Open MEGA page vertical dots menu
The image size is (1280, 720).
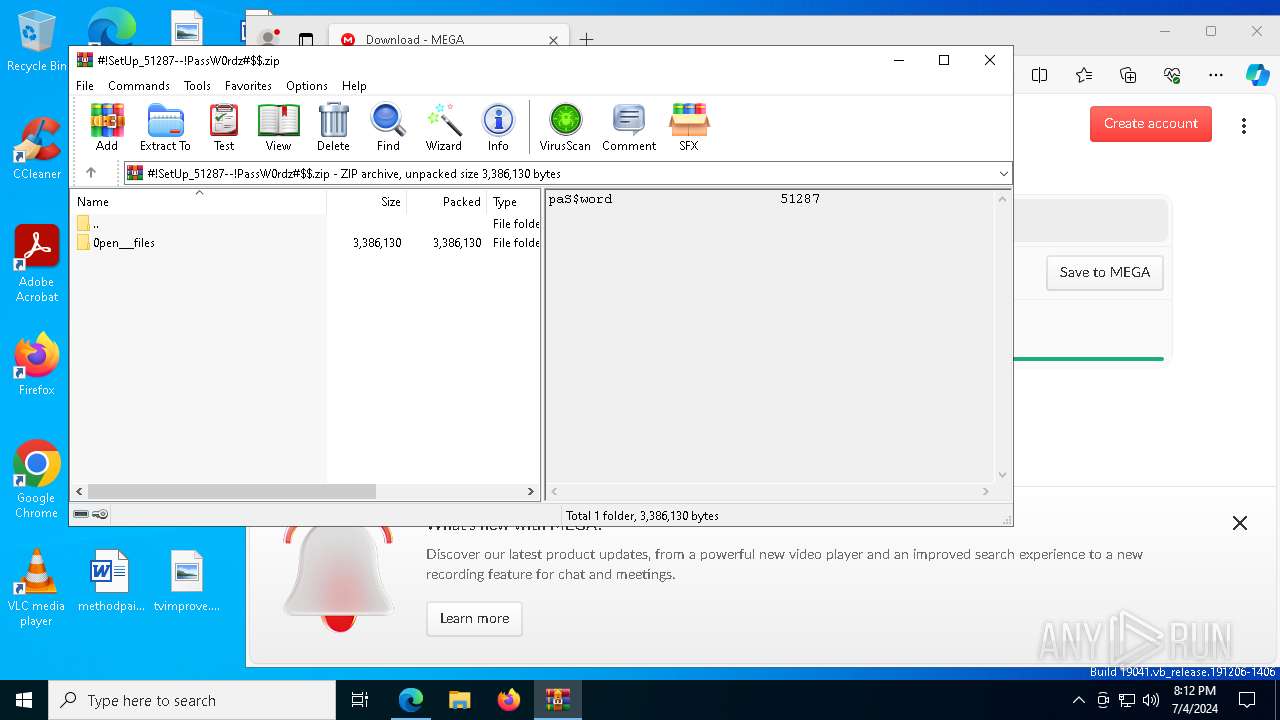tap(1244, 126)
